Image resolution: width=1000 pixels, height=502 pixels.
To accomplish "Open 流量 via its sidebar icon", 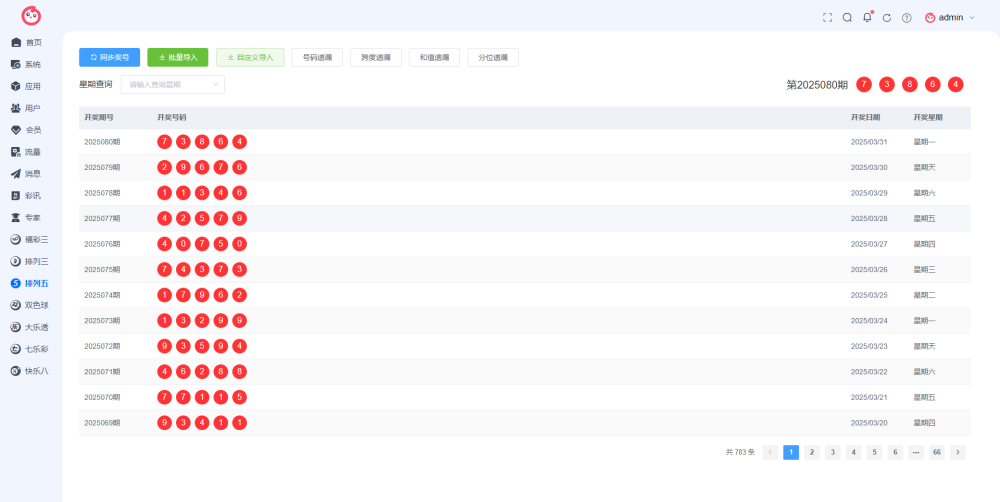I will tap(16, 152).
